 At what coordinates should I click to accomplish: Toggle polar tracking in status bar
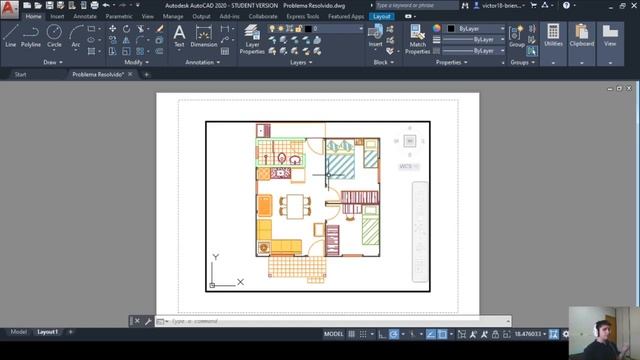[393, 334]
